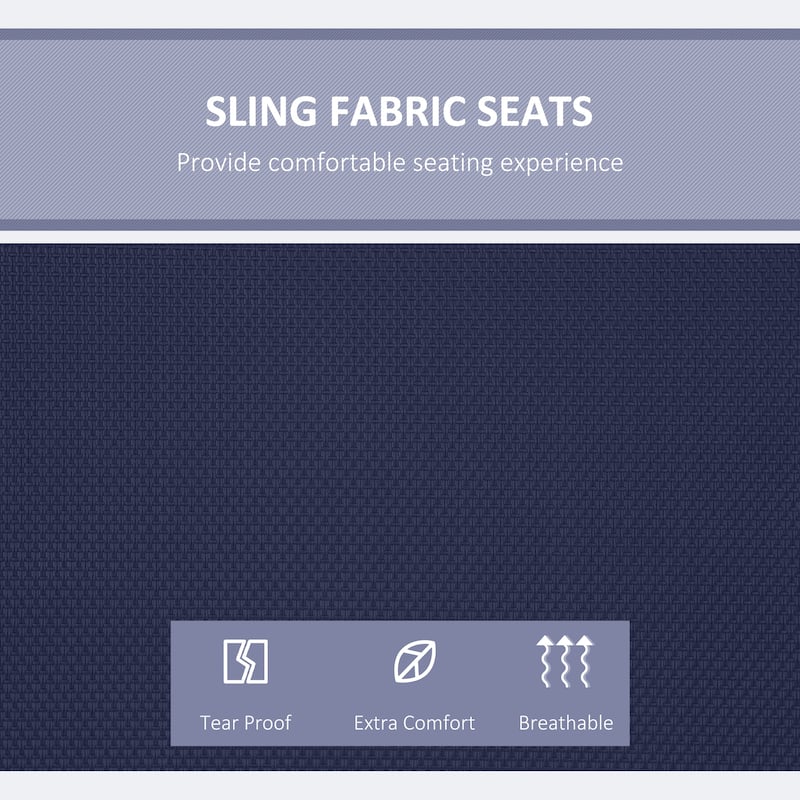
Task: Click the word "SEATS" in the heading
Action: pos(535,111)
